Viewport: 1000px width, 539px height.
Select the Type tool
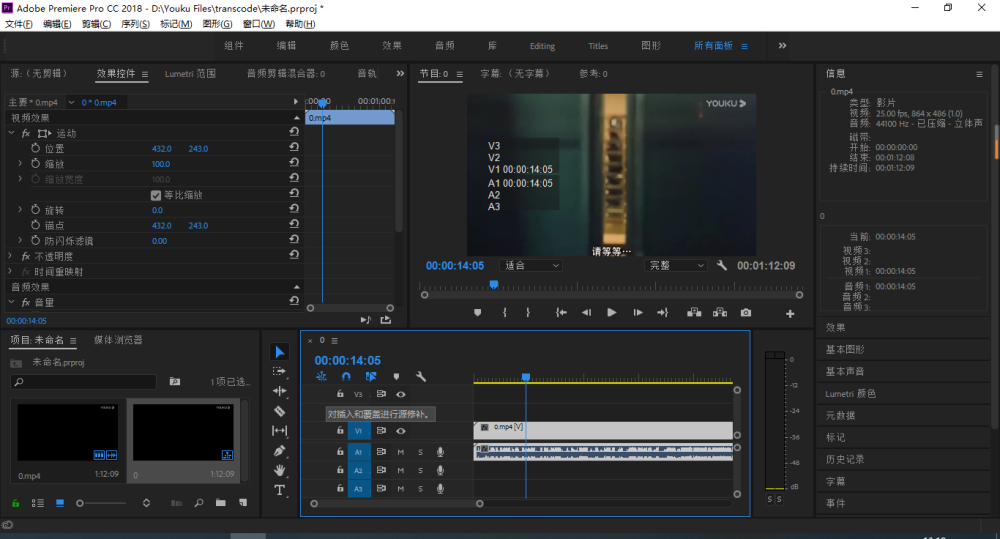click(x=280, y=490)
